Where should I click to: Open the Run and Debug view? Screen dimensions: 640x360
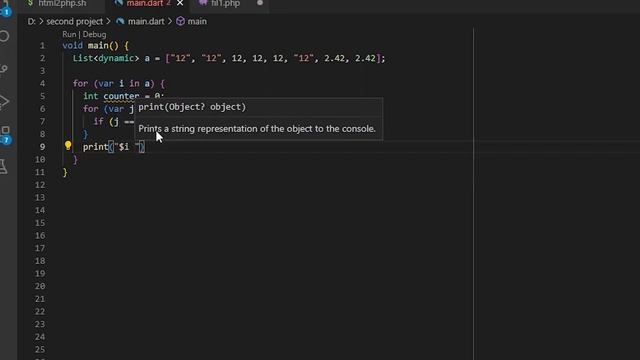click(4, 101)
